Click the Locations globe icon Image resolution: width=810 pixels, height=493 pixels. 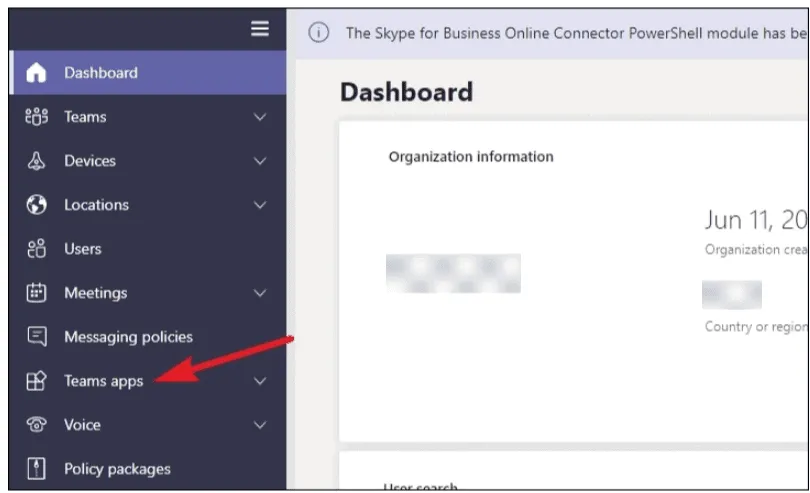tap(36, 205)
